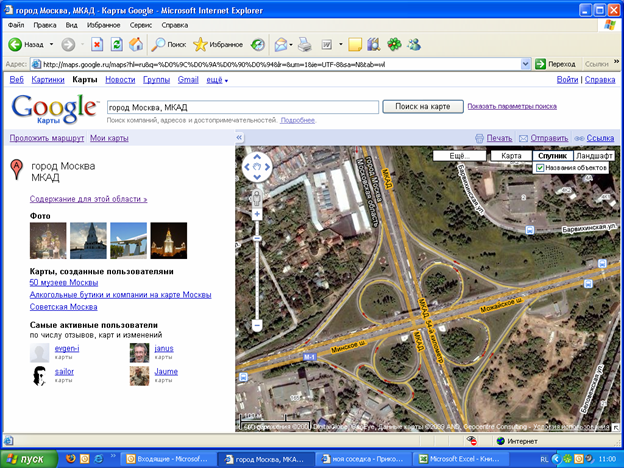This screenshot has height=469, width=625.
Task: Open St. Basil's cathedral photo thumbnail
Action: click(x=48, y=241)
